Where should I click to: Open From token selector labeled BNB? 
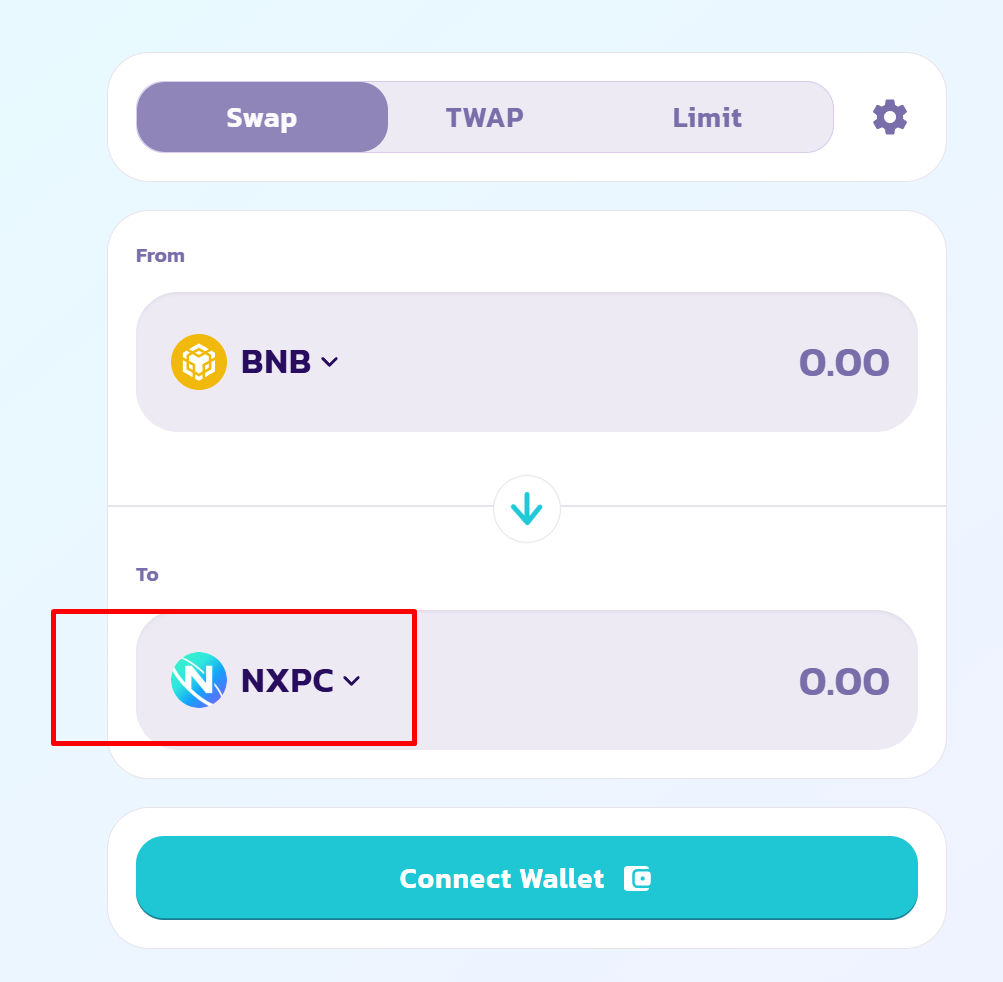(255, 362)
